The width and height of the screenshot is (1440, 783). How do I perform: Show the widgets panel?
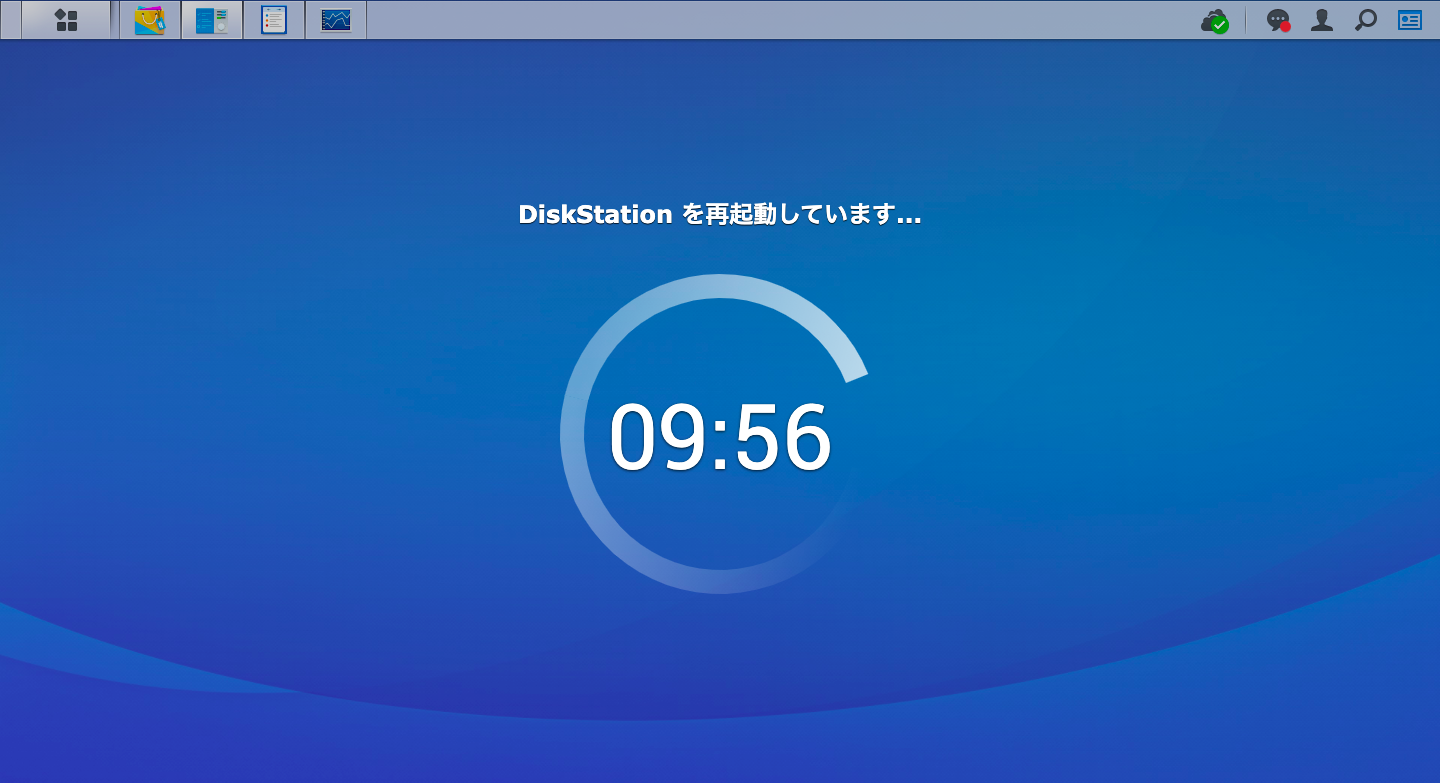tap(1410, 20)
